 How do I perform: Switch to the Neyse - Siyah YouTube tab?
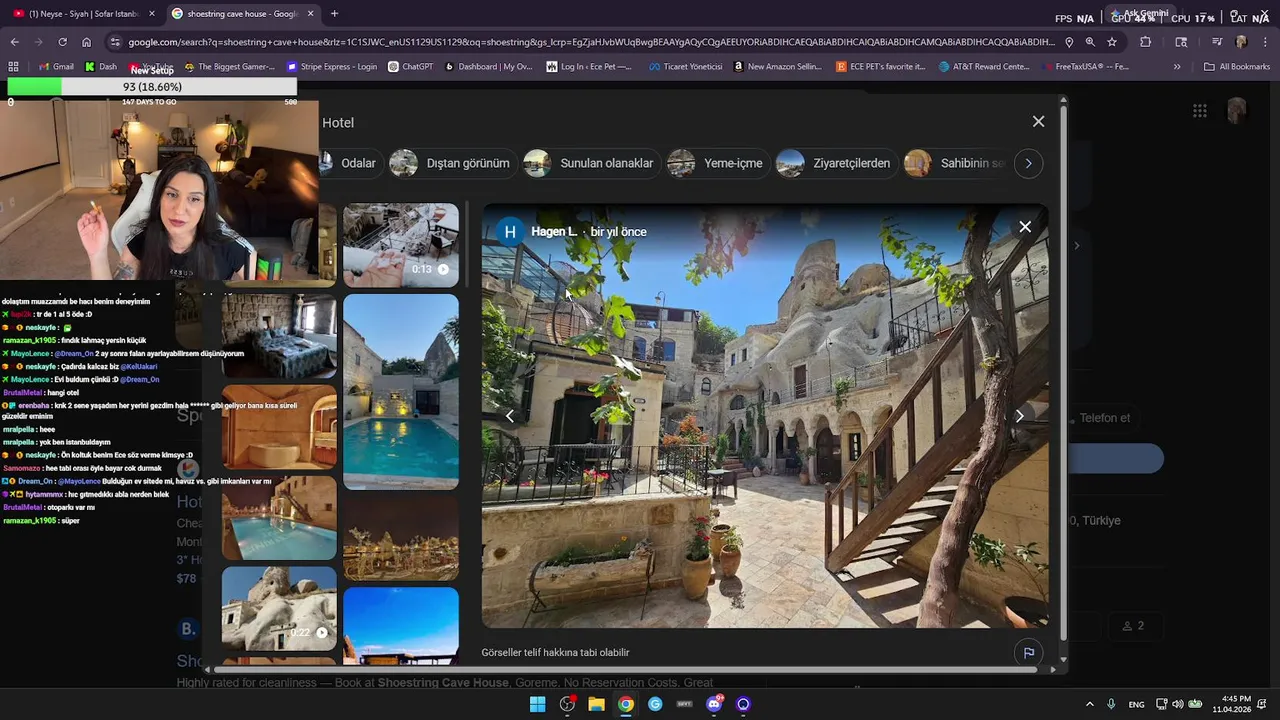pos(82,14)
